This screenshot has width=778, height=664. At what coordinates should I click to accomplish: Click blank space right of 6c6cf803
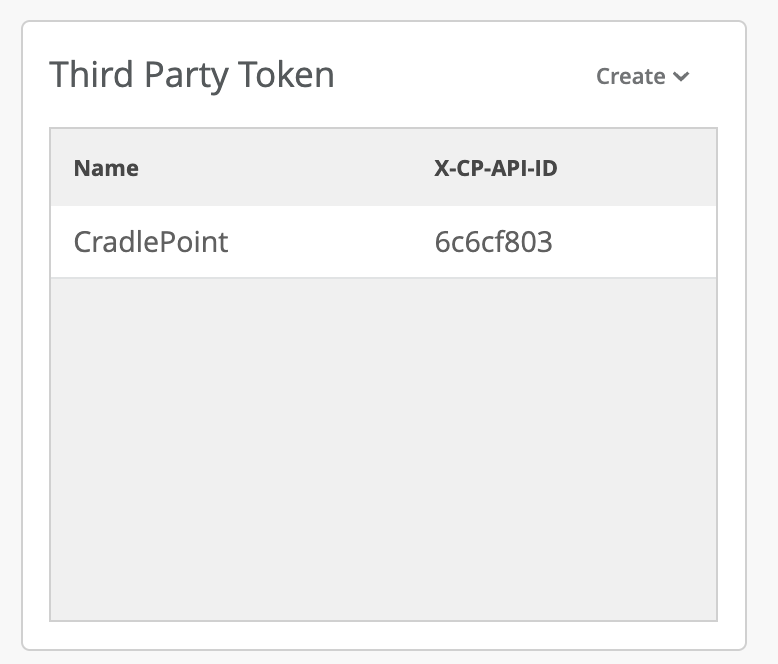coord(640,242)
